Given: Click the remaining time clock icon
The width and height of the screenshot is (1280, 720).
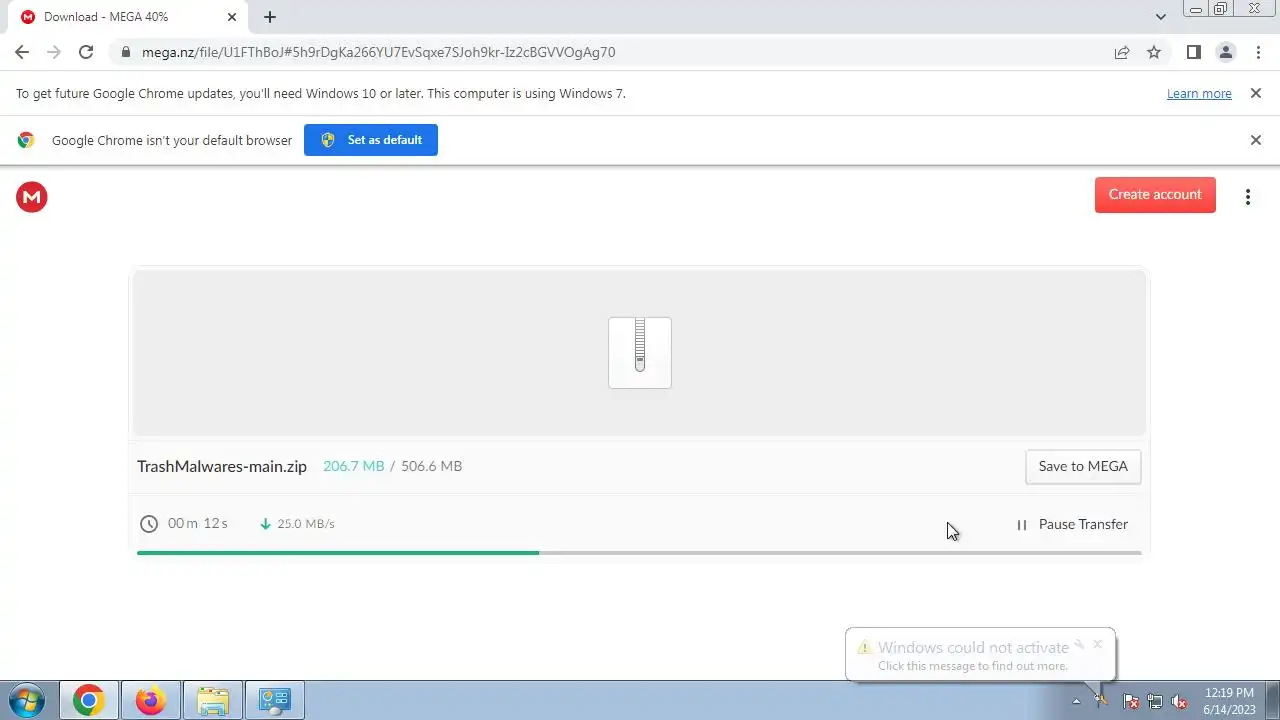Looking at the screenshot, I should coord(149,524).
